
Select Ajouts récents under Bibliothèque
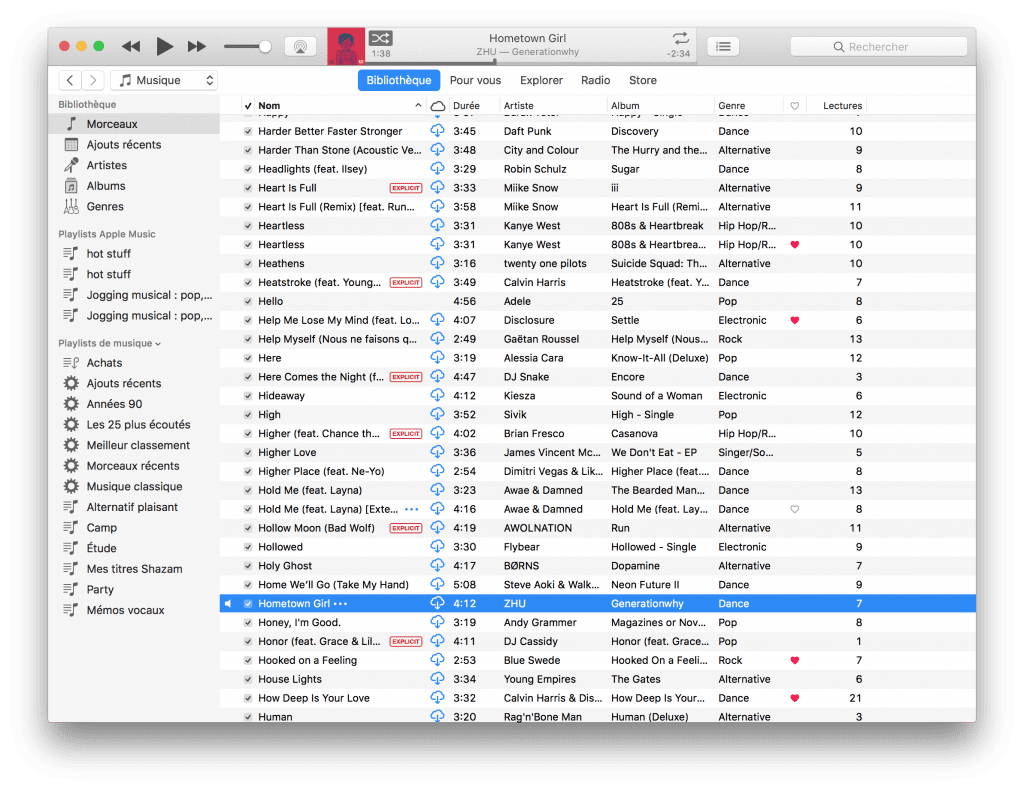tap(134, 144)
